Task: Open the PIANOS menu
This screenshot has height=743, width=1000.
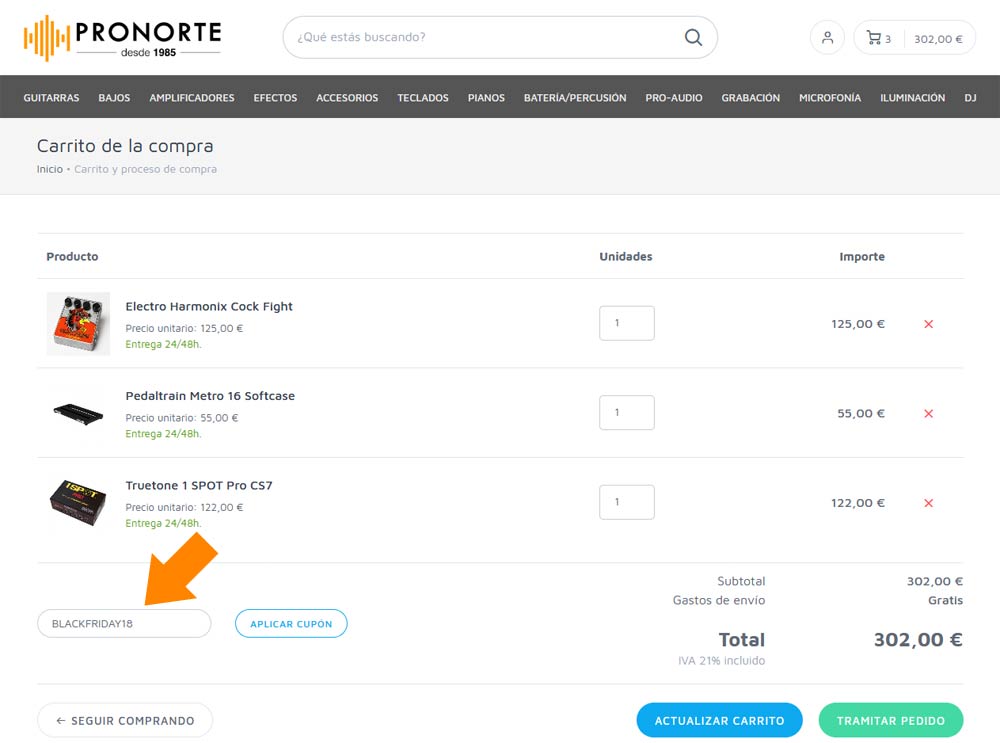Action: pyautogui.click(x=486, y=98)
